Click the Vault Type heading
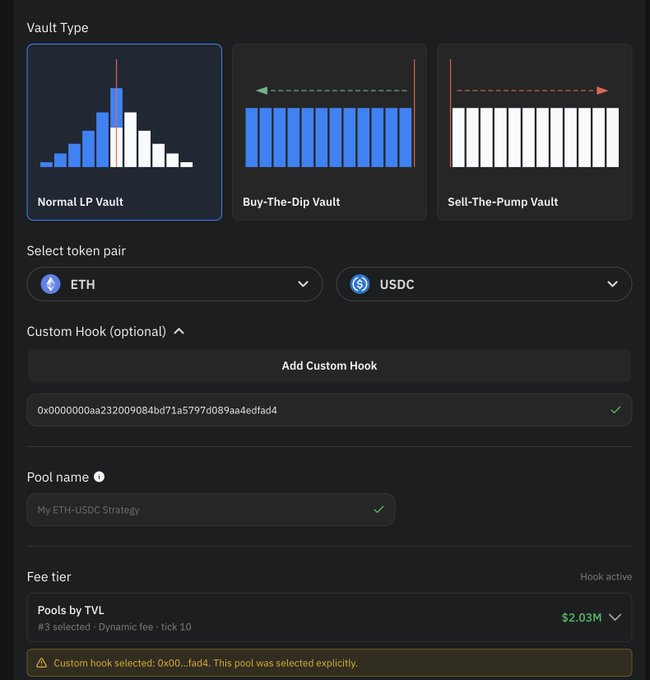Image resolution: width=650 pixels, height=680 pixels. [x=58, y=28]
